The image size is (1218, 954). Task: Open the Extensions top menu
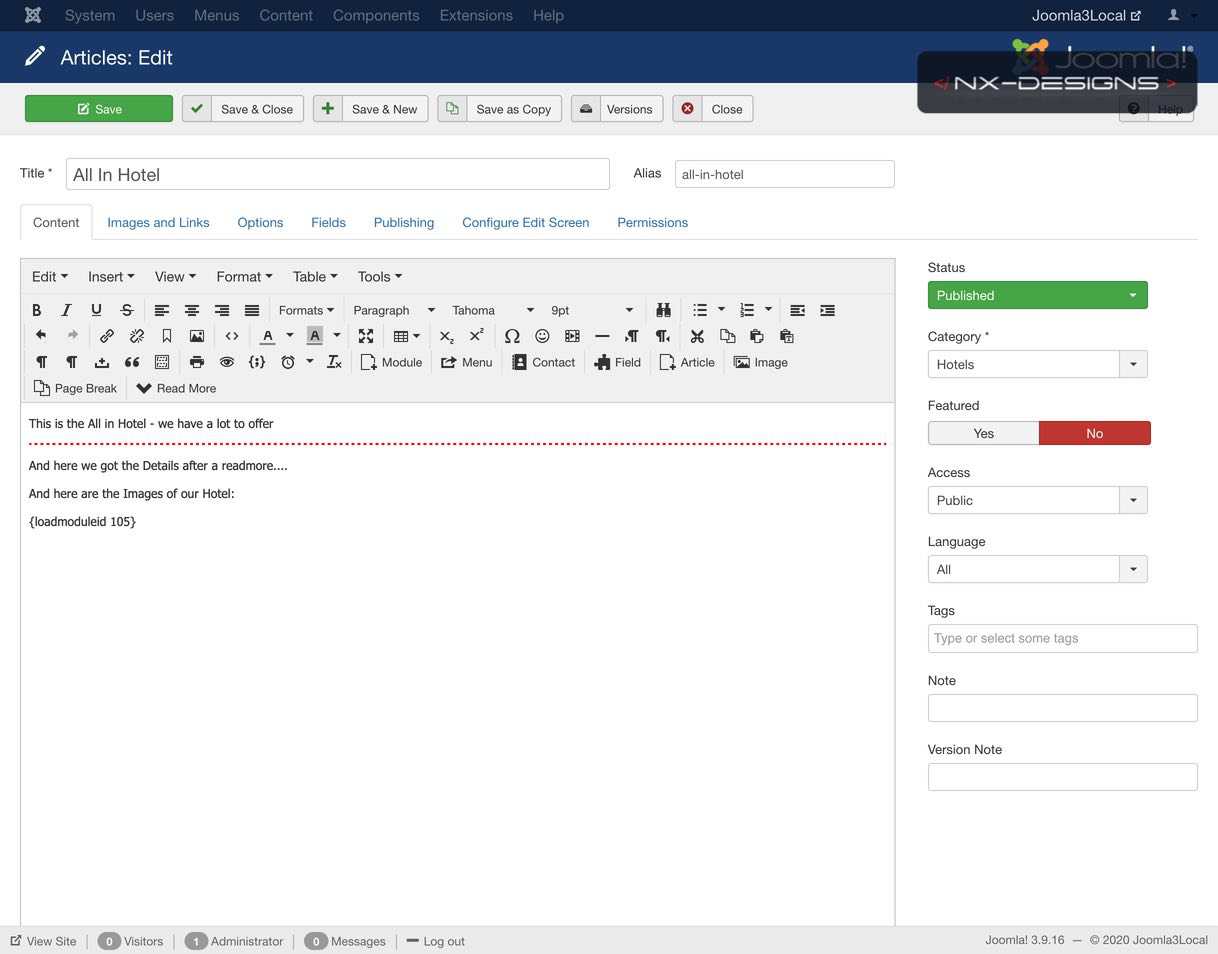click(476, 15)
